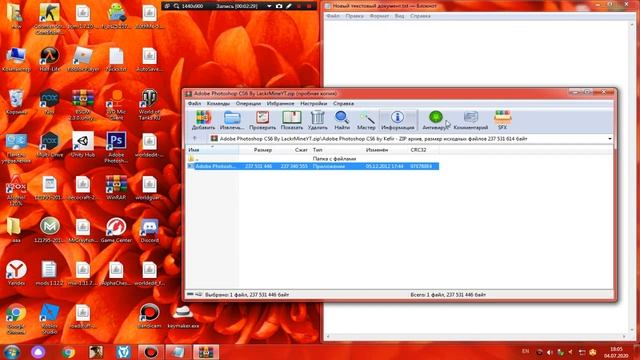Viewport: 640px width, 360px height.
Task: Click the SFX toolbar icon
Action: point(502,120)
